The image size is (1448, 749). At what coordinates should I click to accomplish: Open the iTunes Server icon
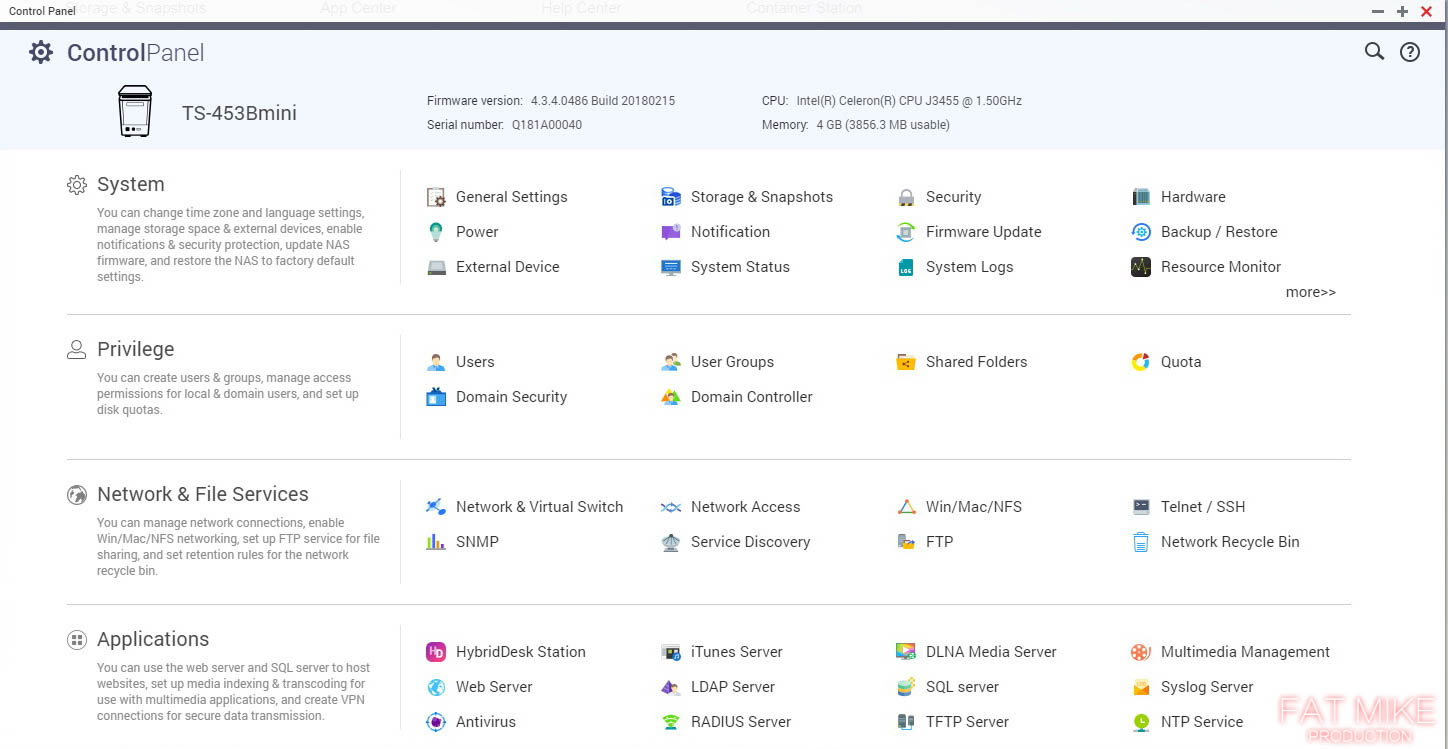[671, 652]
